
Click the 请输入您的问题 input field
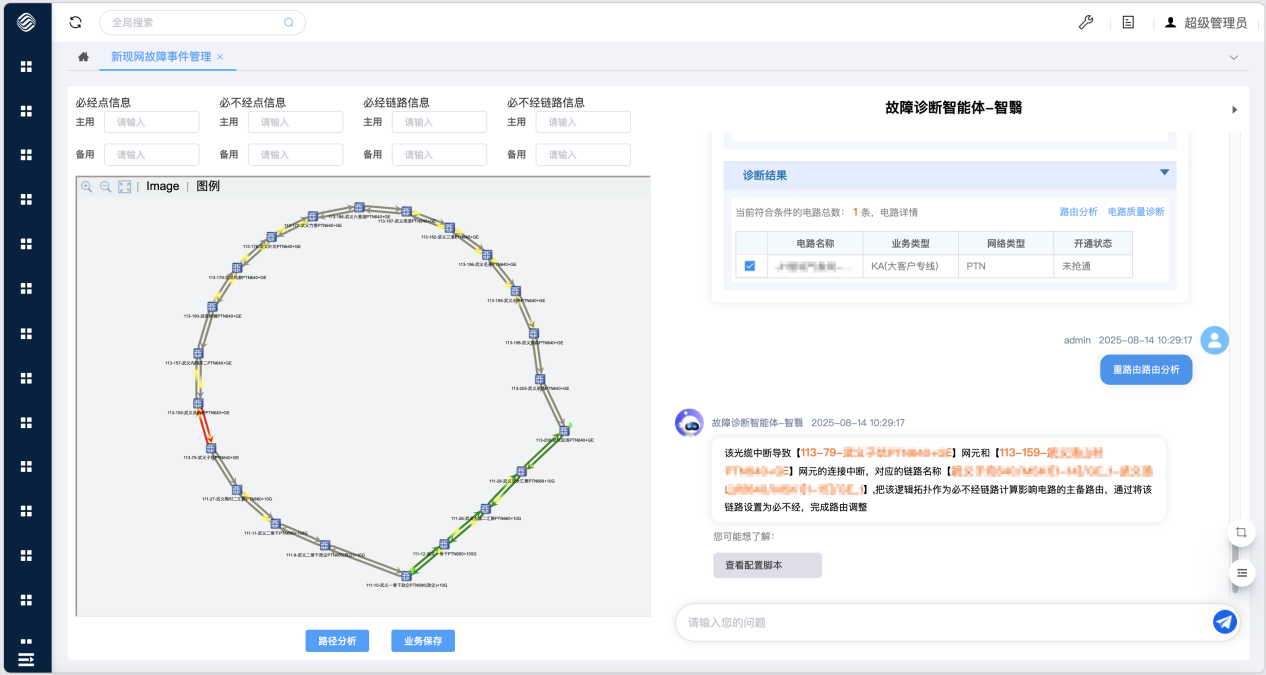pyautogui.click(x=900, y=622)
